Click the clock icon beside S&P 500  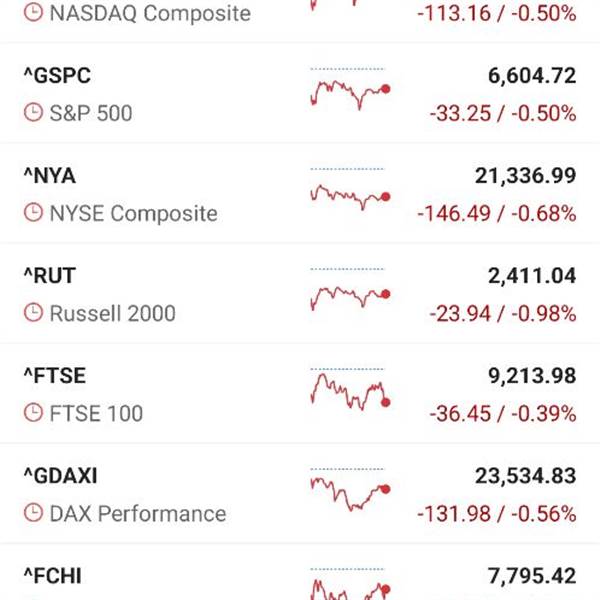point(33,114)
